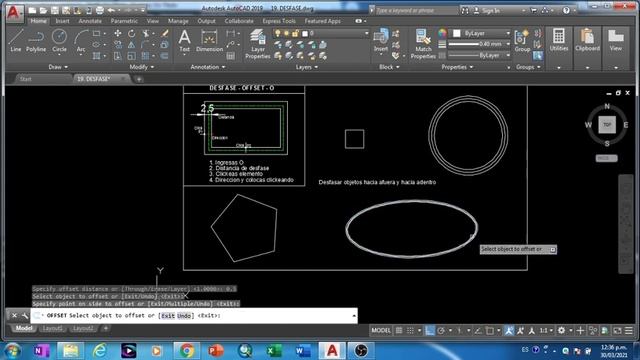Click the TOP face of ViewCube
Viewport: 640px width, 360px height.
607,125
